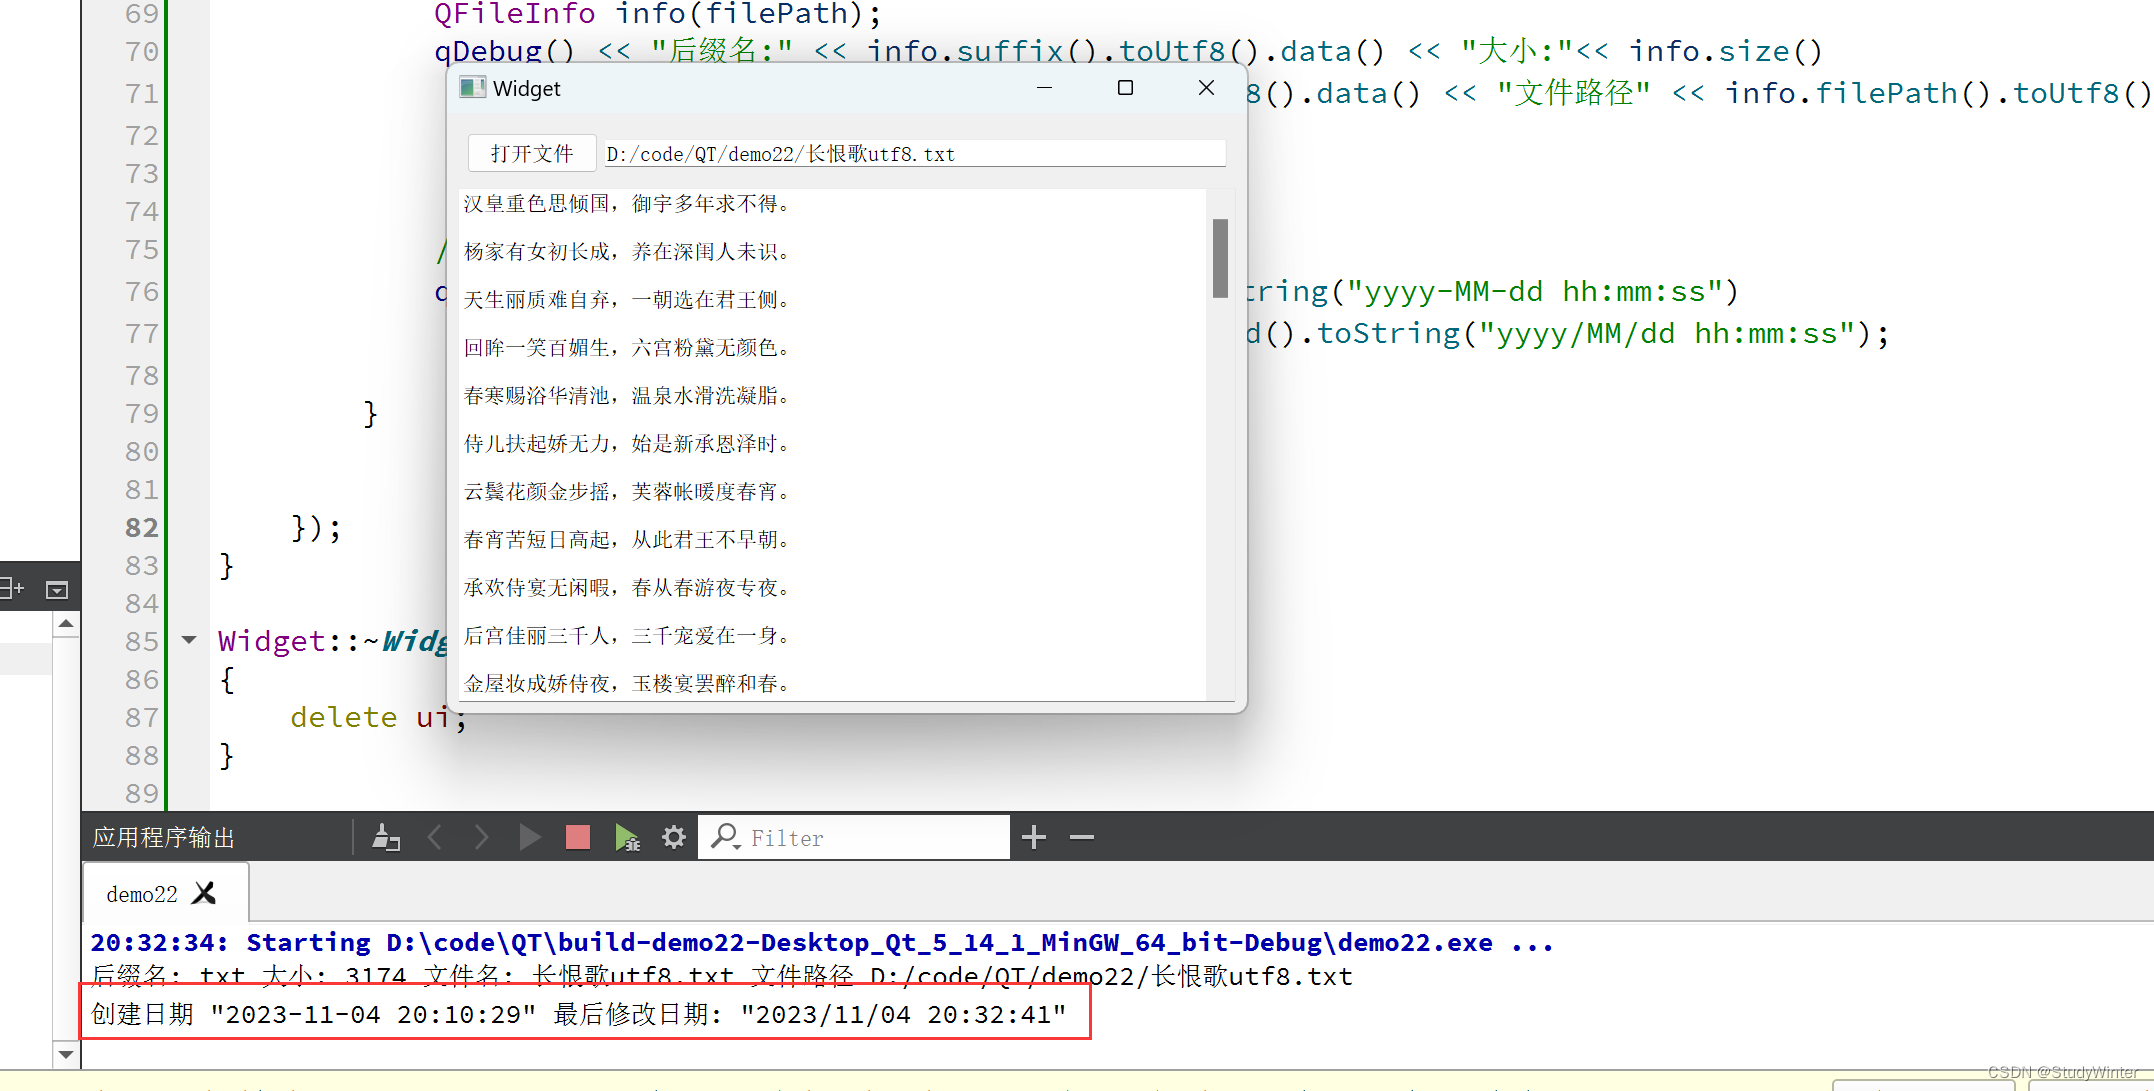Zoom out output text with the minus icon
Screen dimensions: 2154x1091
click(x=1081, y=837)
